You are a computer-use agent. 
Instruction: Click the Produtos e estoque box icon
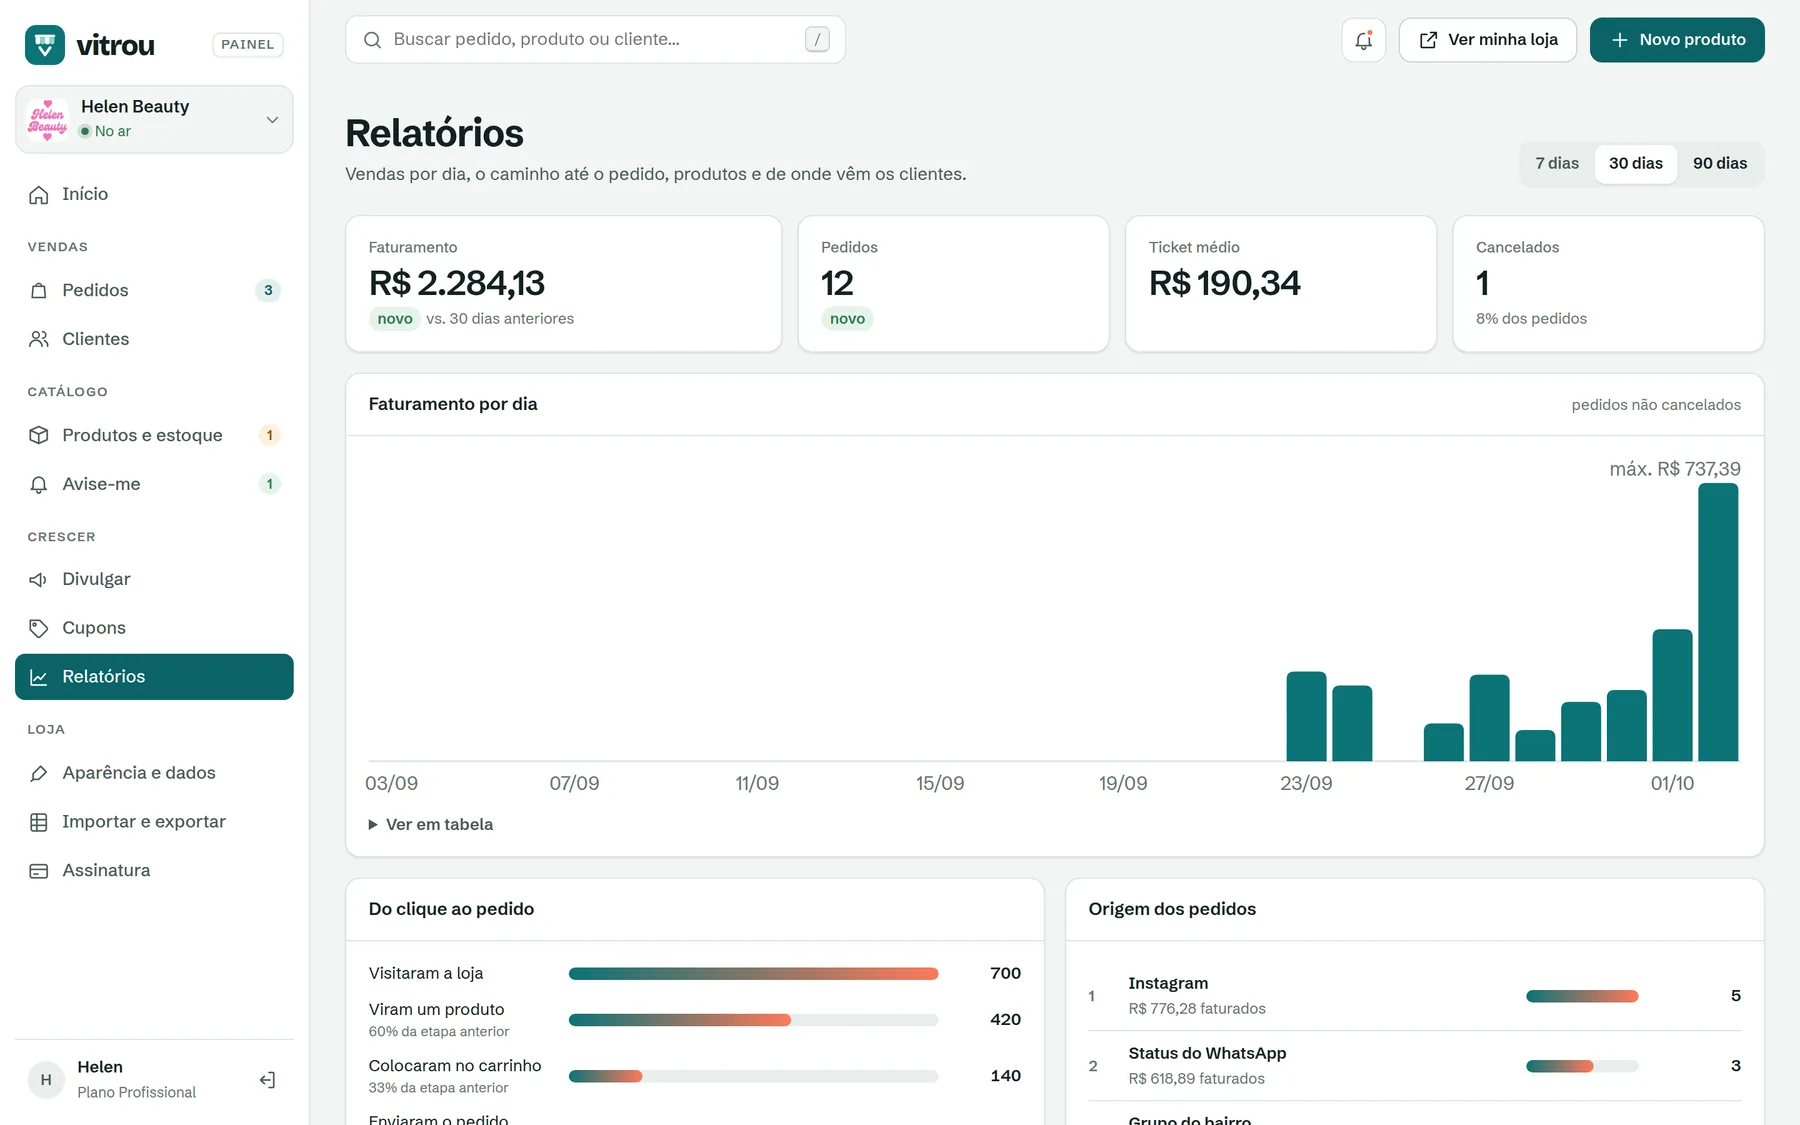click(39, 436)
